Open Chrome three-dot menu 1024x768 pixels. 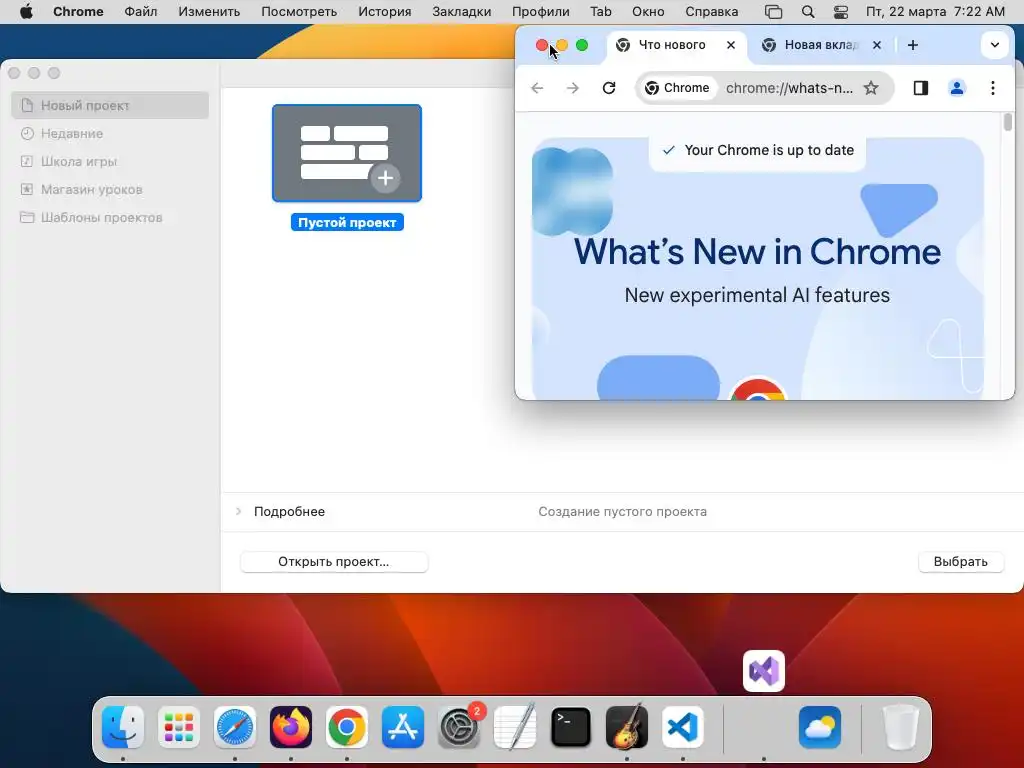pyautogui.click(x=993, y=88)
